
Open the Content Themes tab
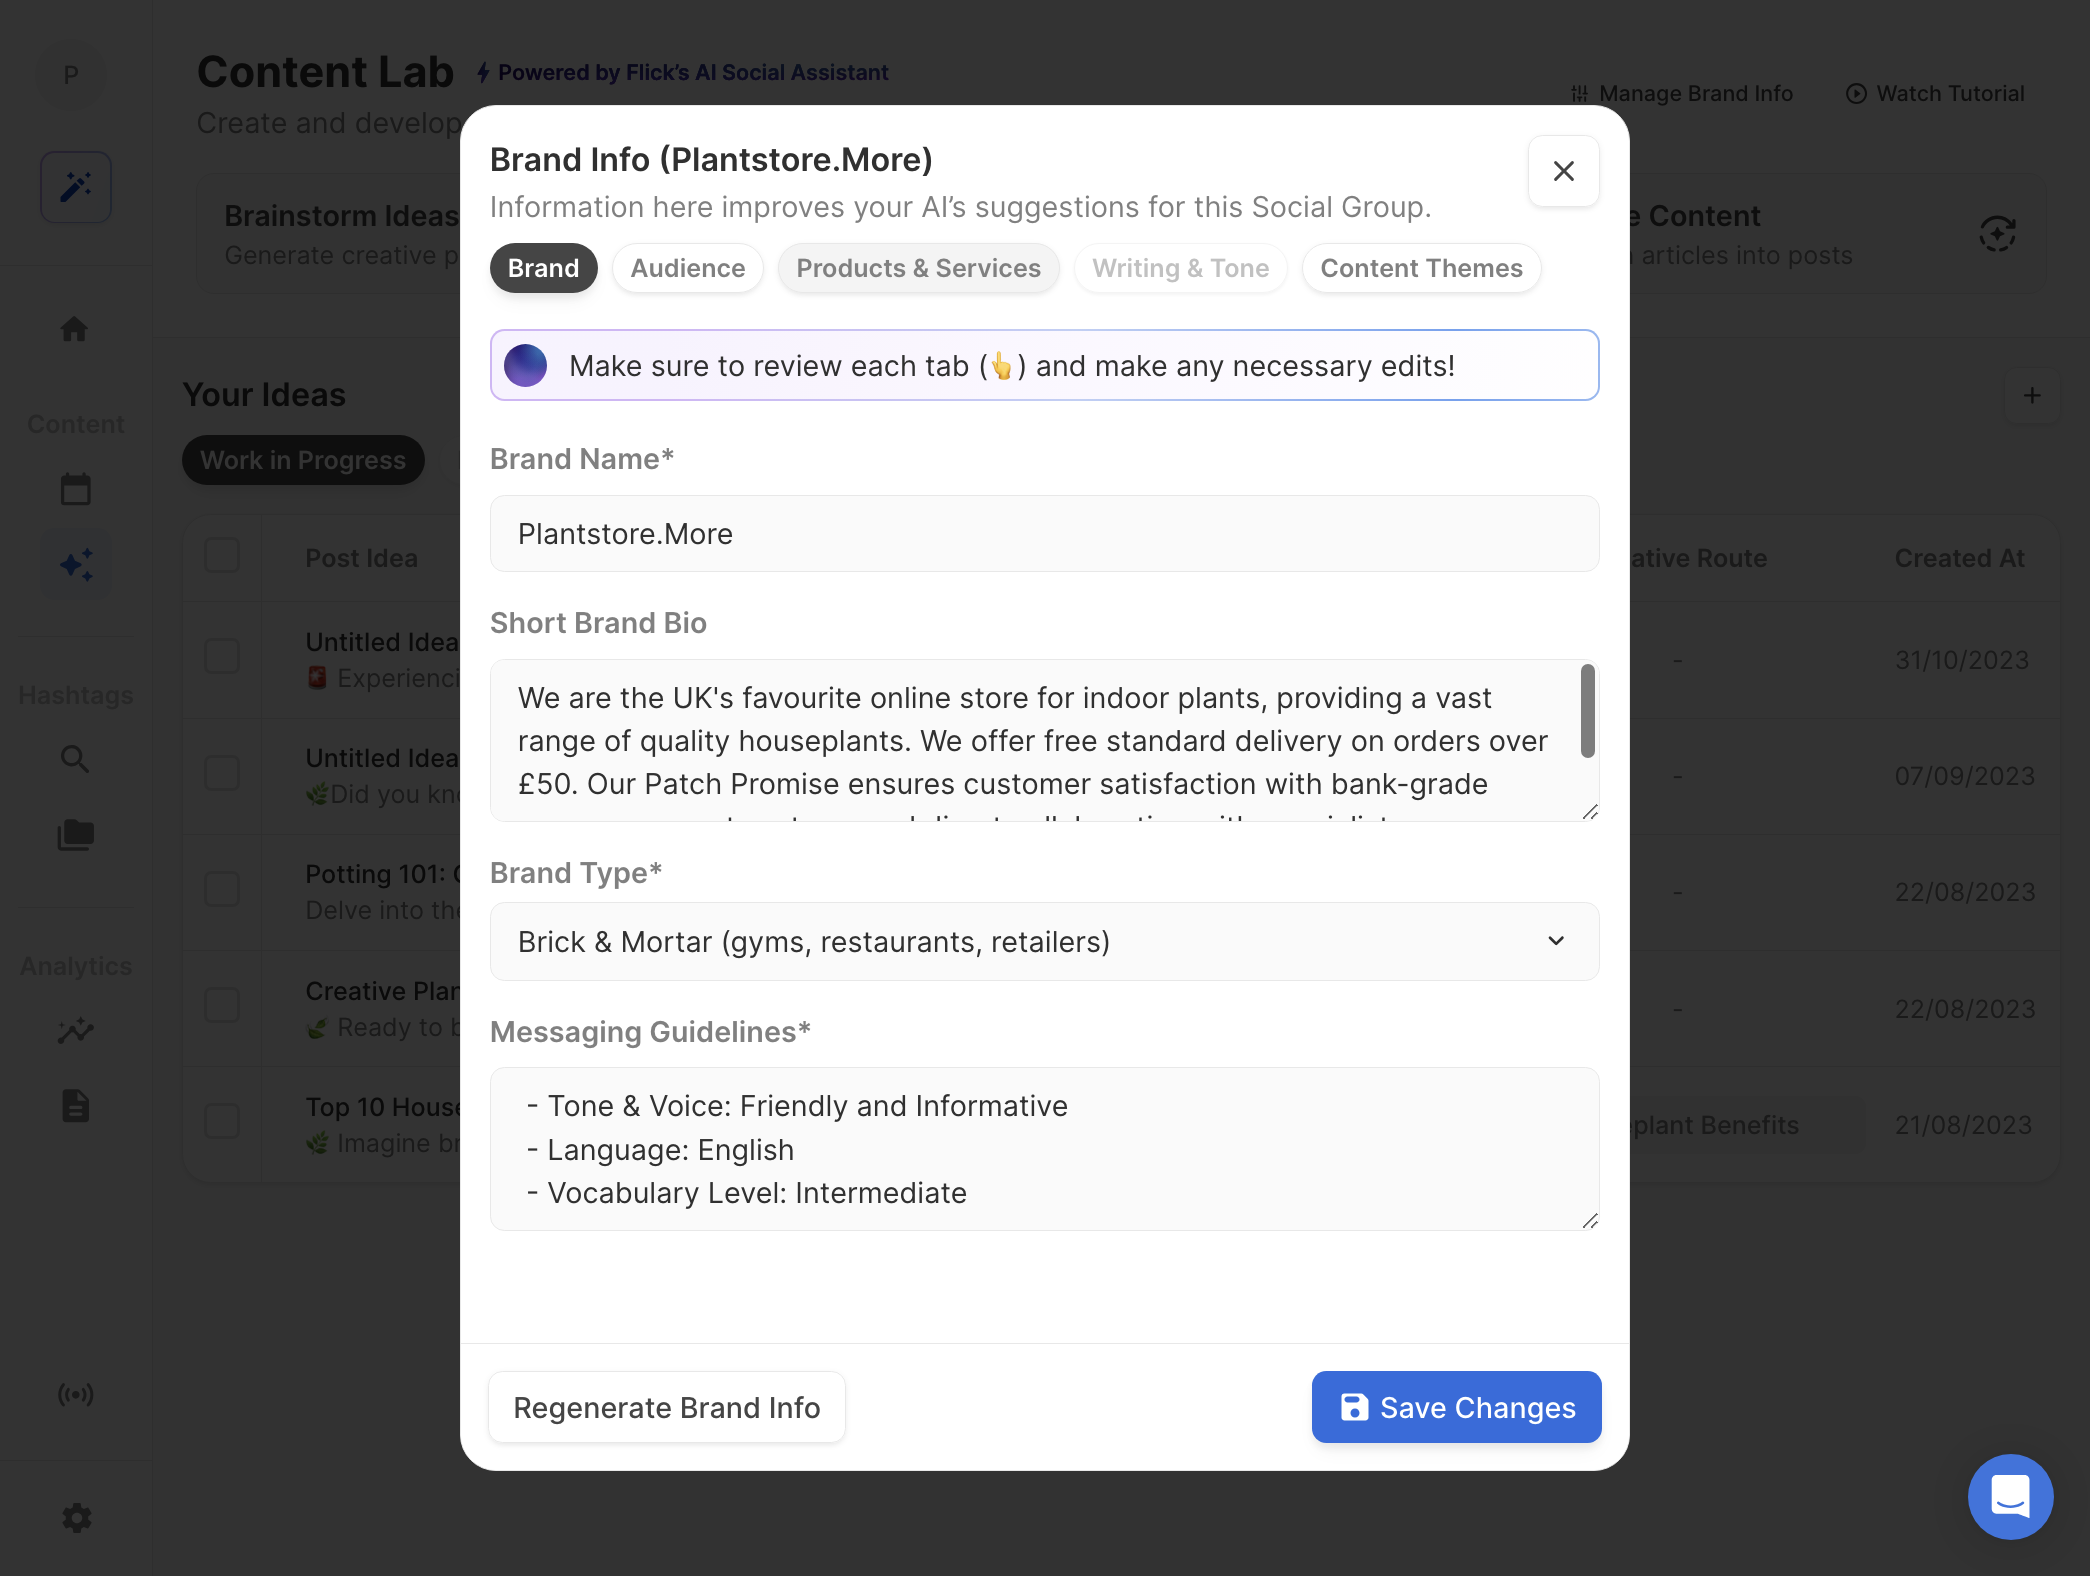click(x=1421, y=268)
